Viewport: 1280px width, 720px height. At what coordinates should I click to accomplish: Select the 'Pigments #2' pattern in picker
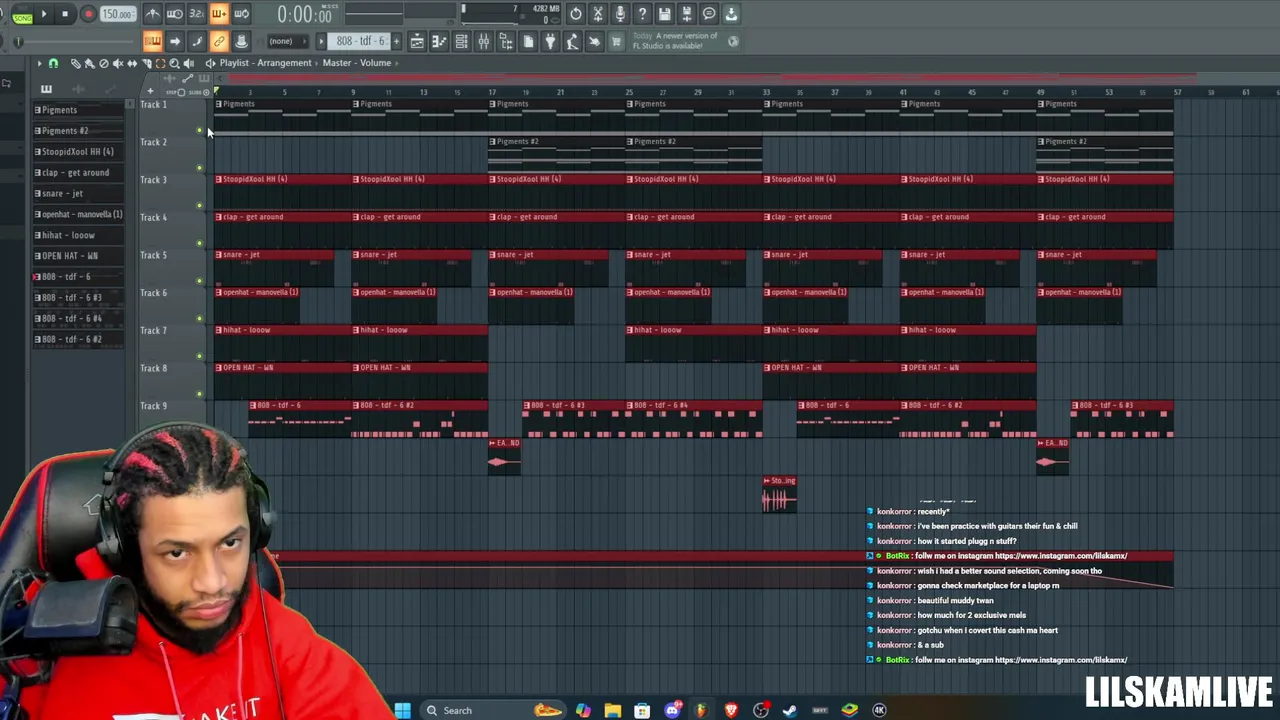[x=78, y=131]
